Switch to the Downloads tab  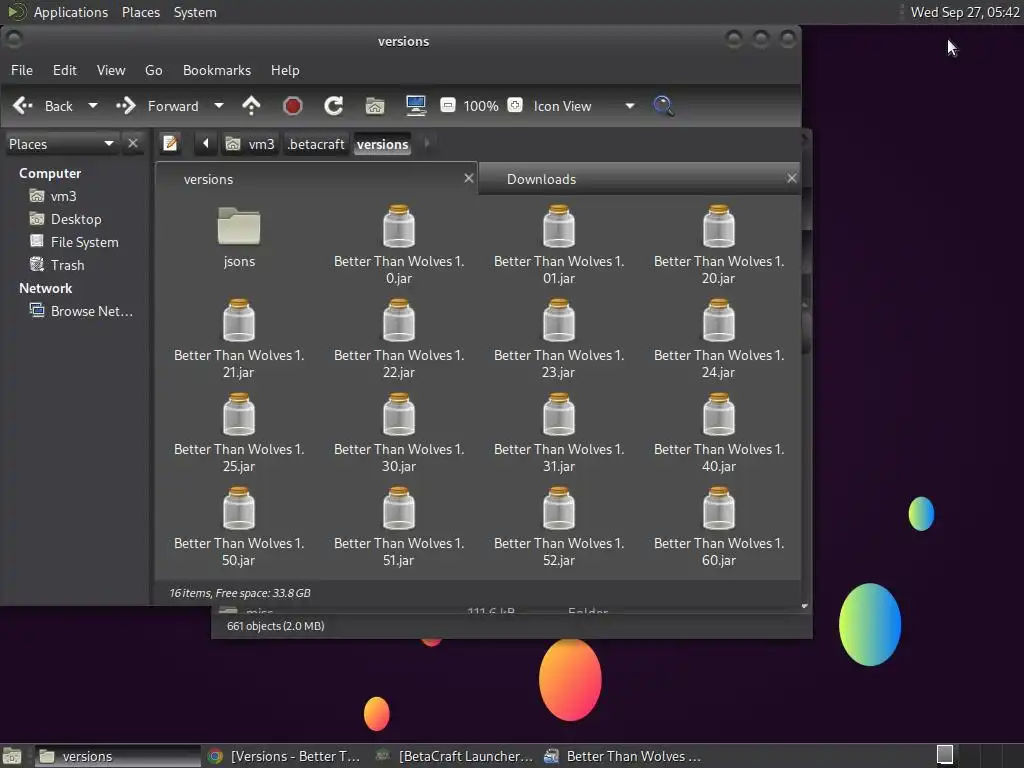point(640,179)
